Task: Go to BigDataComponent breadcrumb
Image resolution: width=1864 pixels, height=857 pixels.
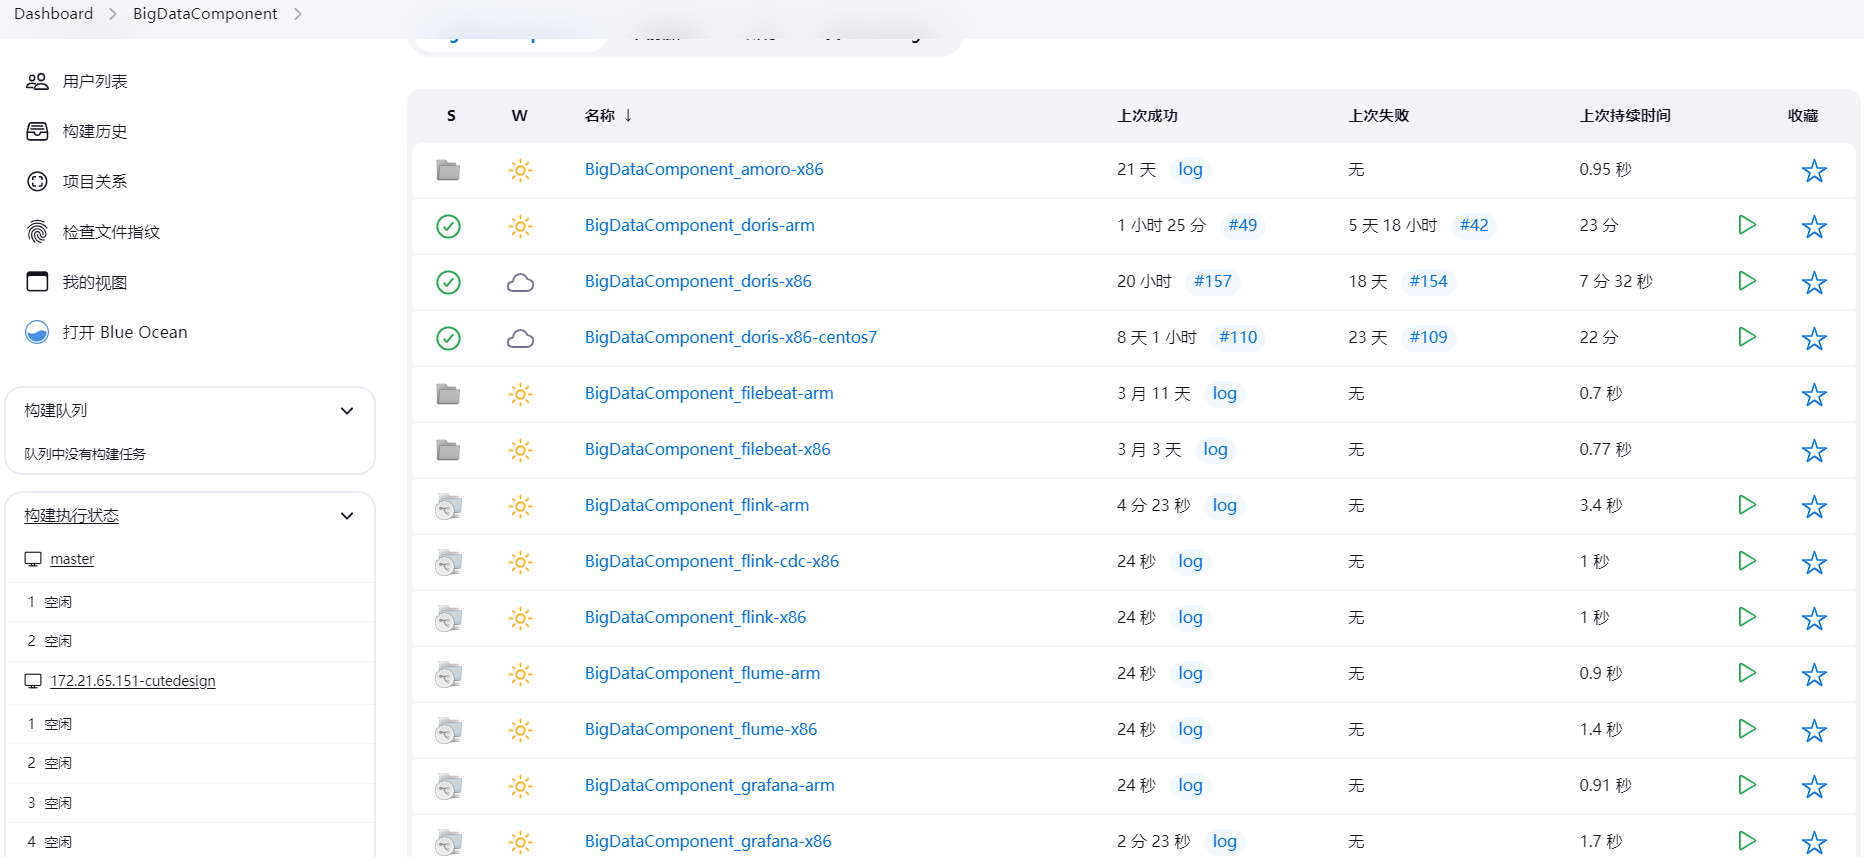Action: tap(205, 14)
